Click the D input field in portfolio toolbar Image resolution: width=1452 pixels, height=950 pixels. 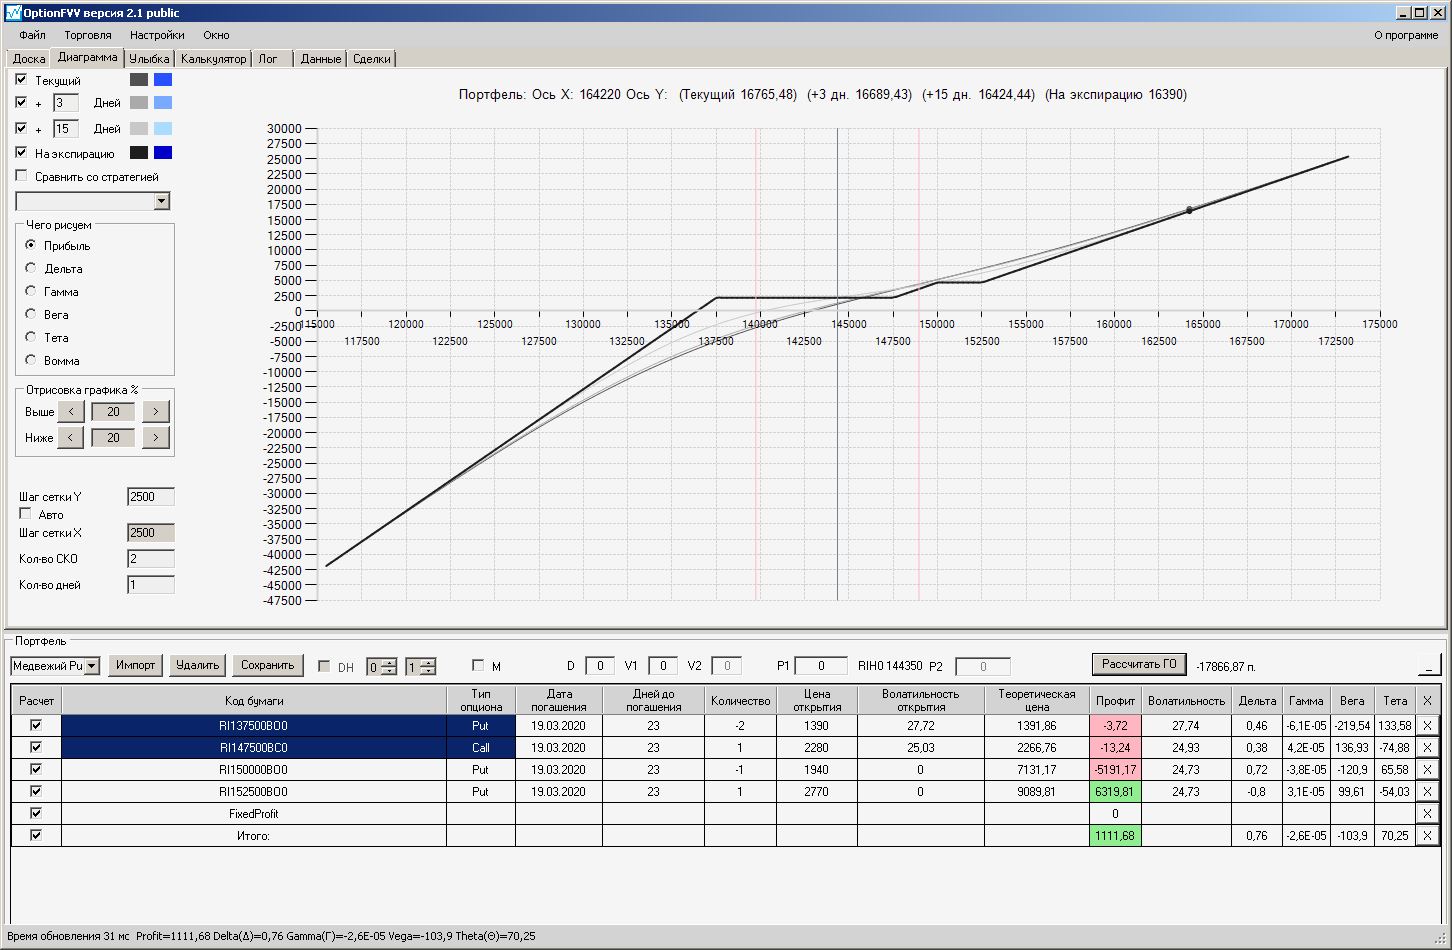point(600,666)
